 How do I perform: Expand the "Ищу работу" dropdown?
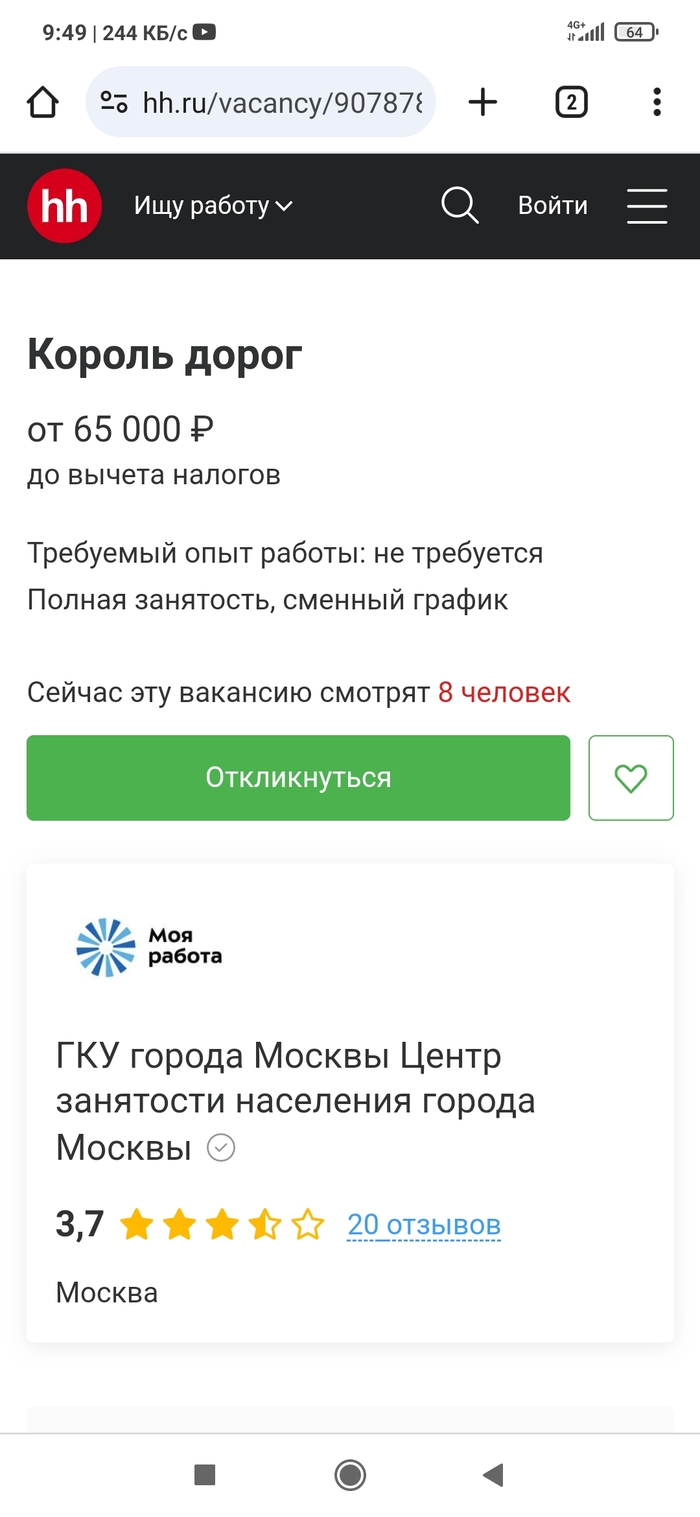tap(213, 206)
